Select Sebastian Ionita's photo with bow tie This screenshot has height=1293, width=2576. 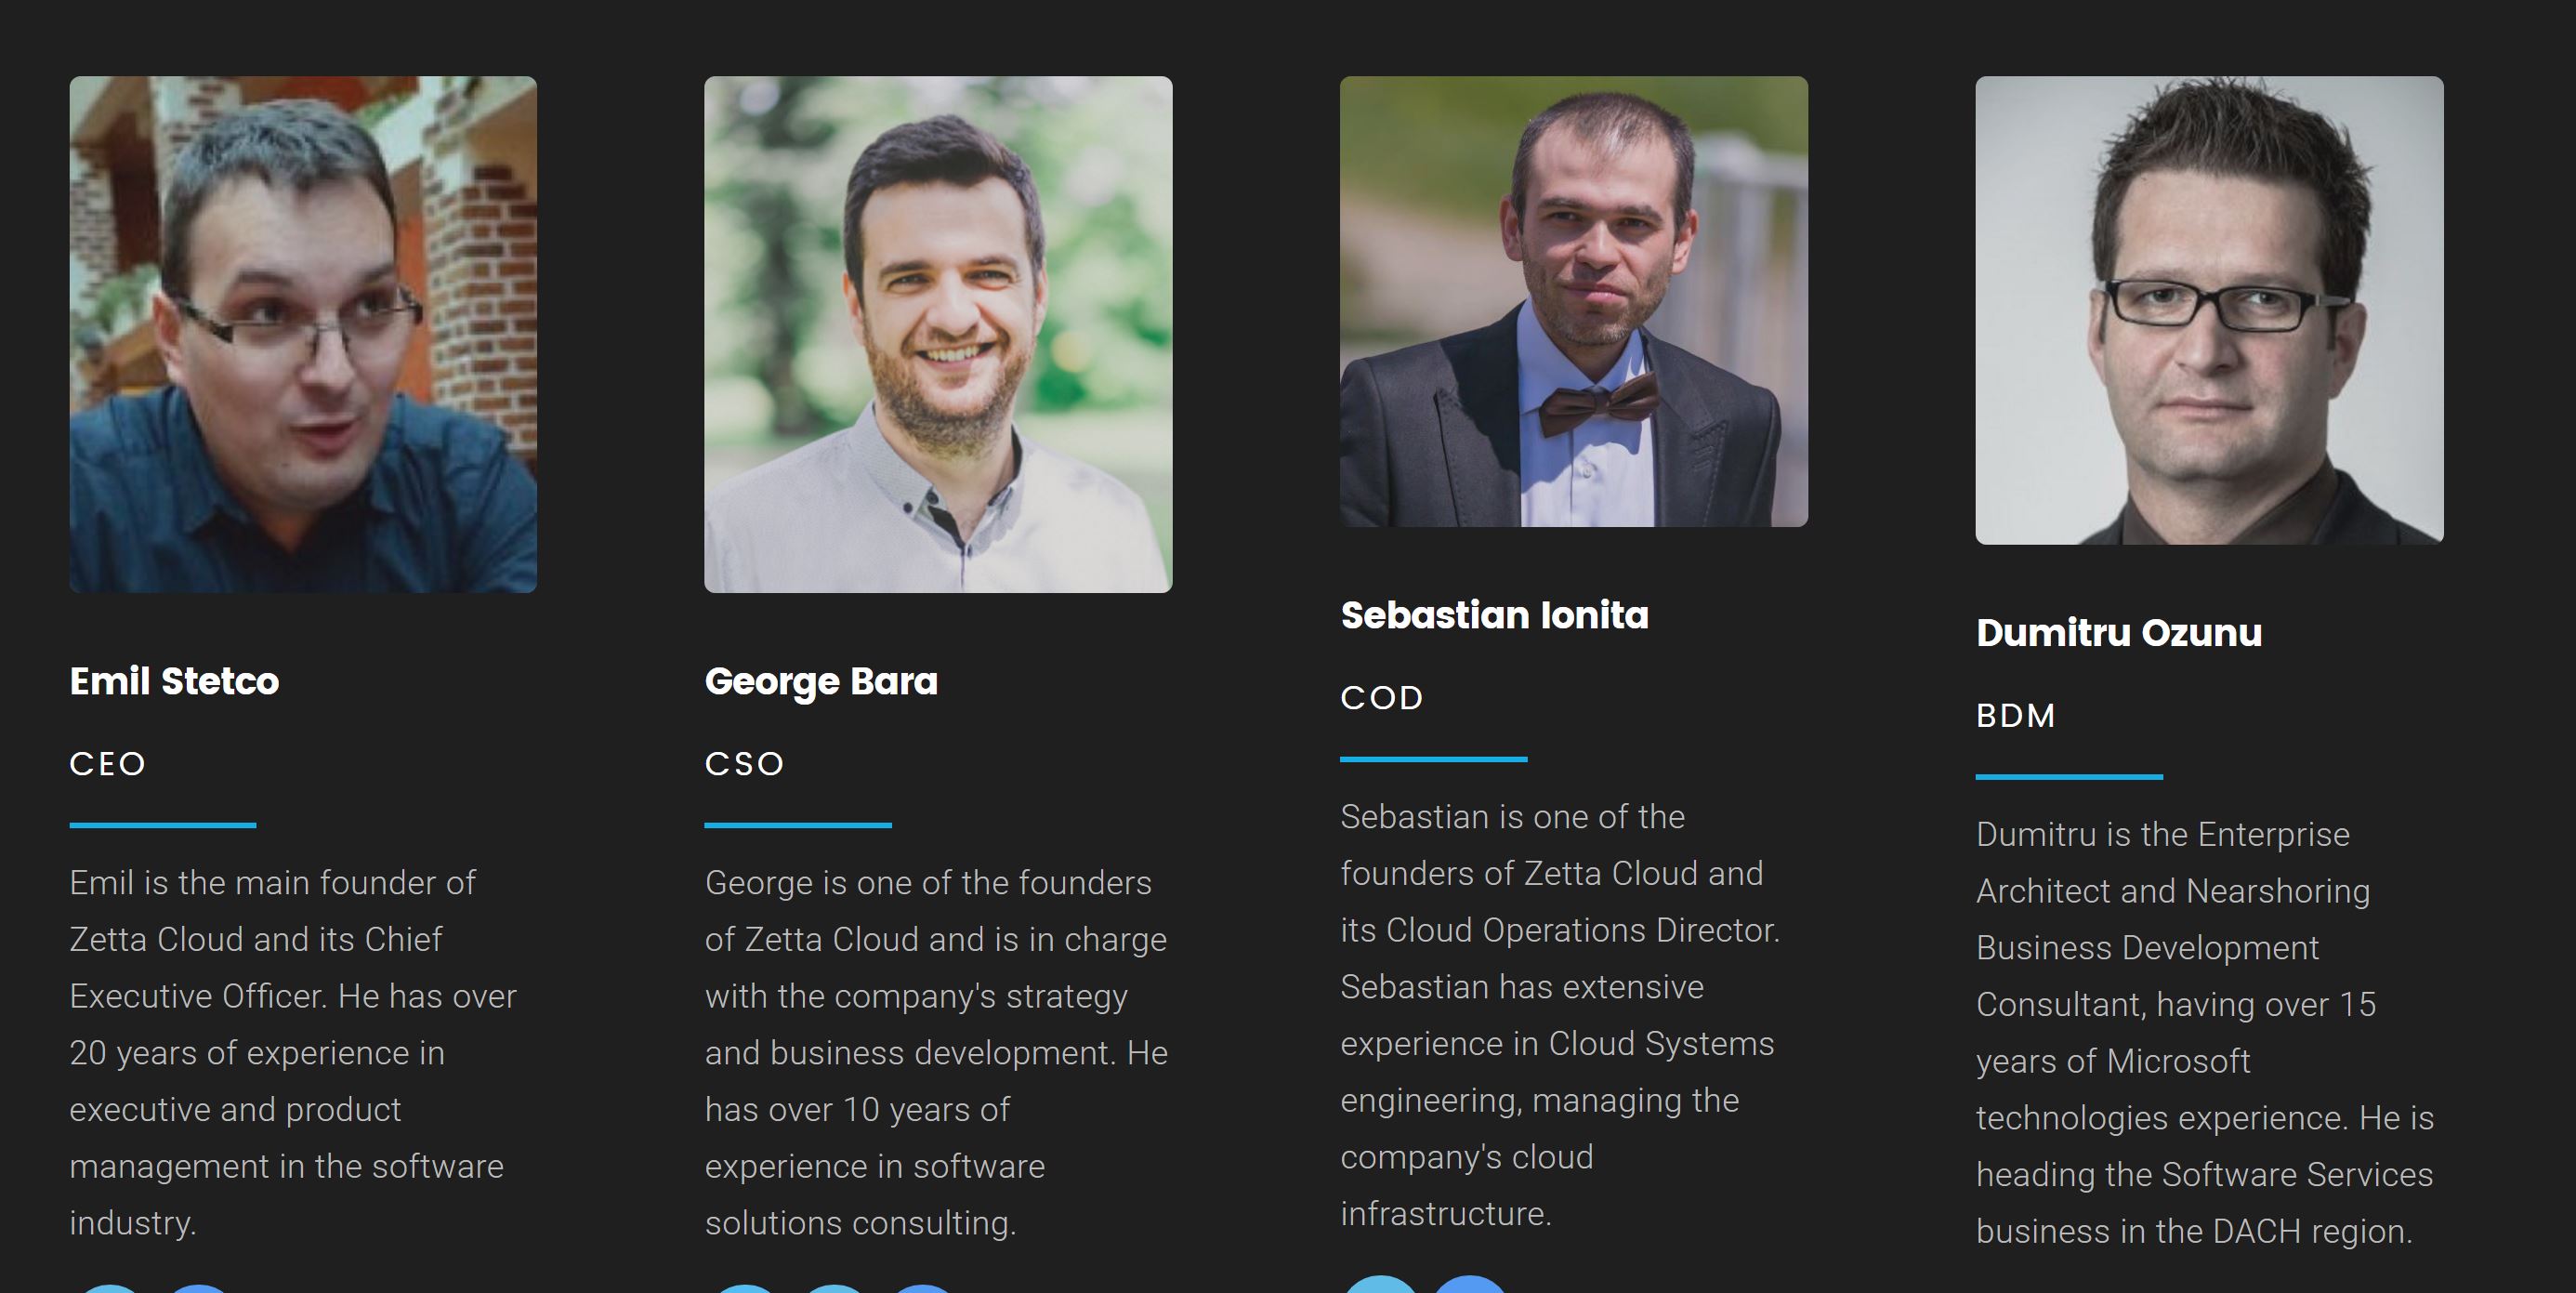[x=1573, y=301]
